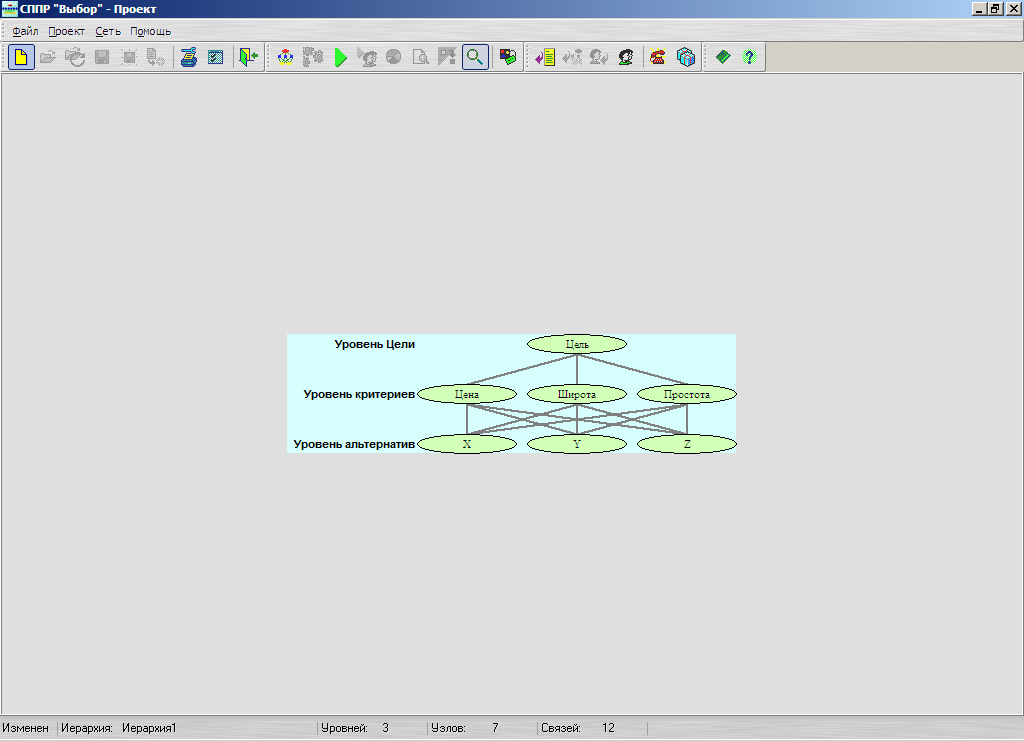Viewport: 1024px width, 742px height.
Task: Click the green Play arrow icon
Action: 340,57
